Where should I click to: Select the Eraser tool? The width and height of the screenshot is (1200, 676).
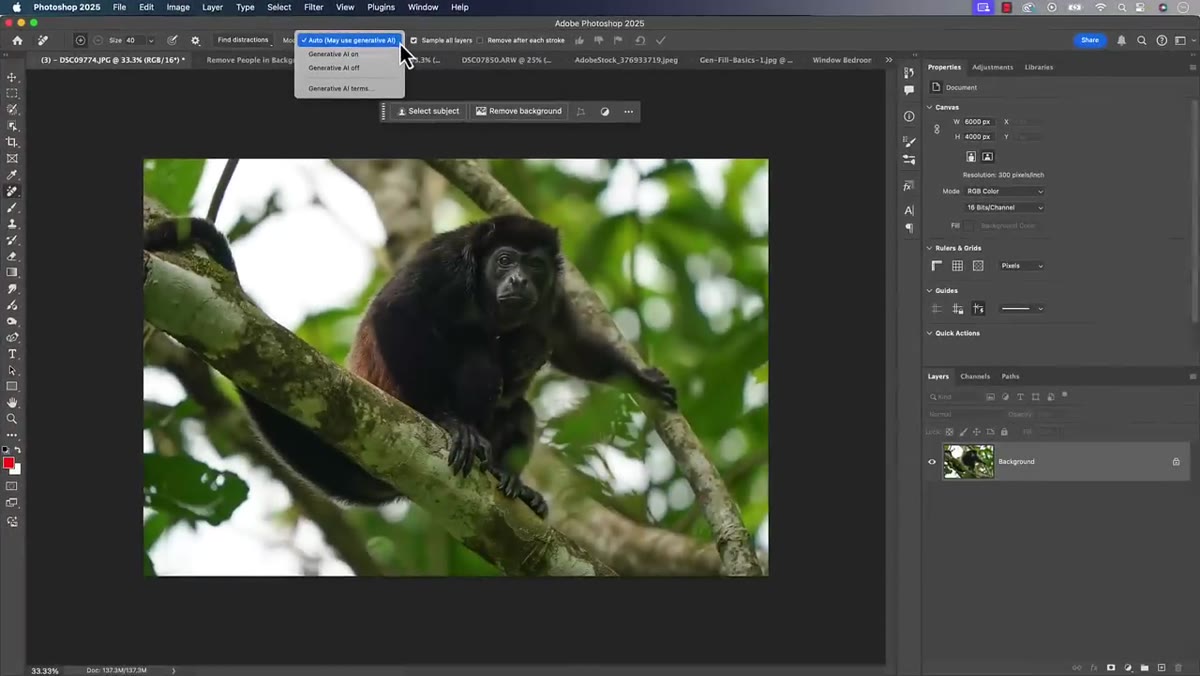pyautogui.click(x=12, y=256)
